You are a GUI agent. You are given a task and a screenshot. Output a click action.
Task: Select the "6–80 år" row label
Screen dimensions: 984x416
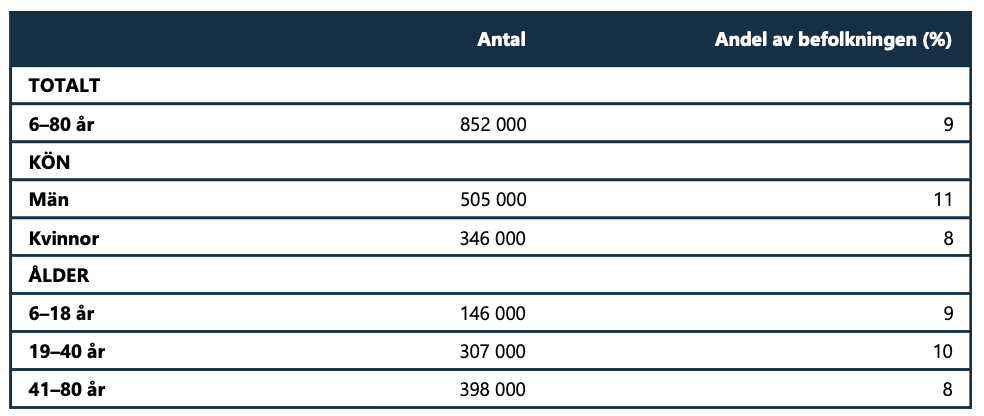[62, 124]
